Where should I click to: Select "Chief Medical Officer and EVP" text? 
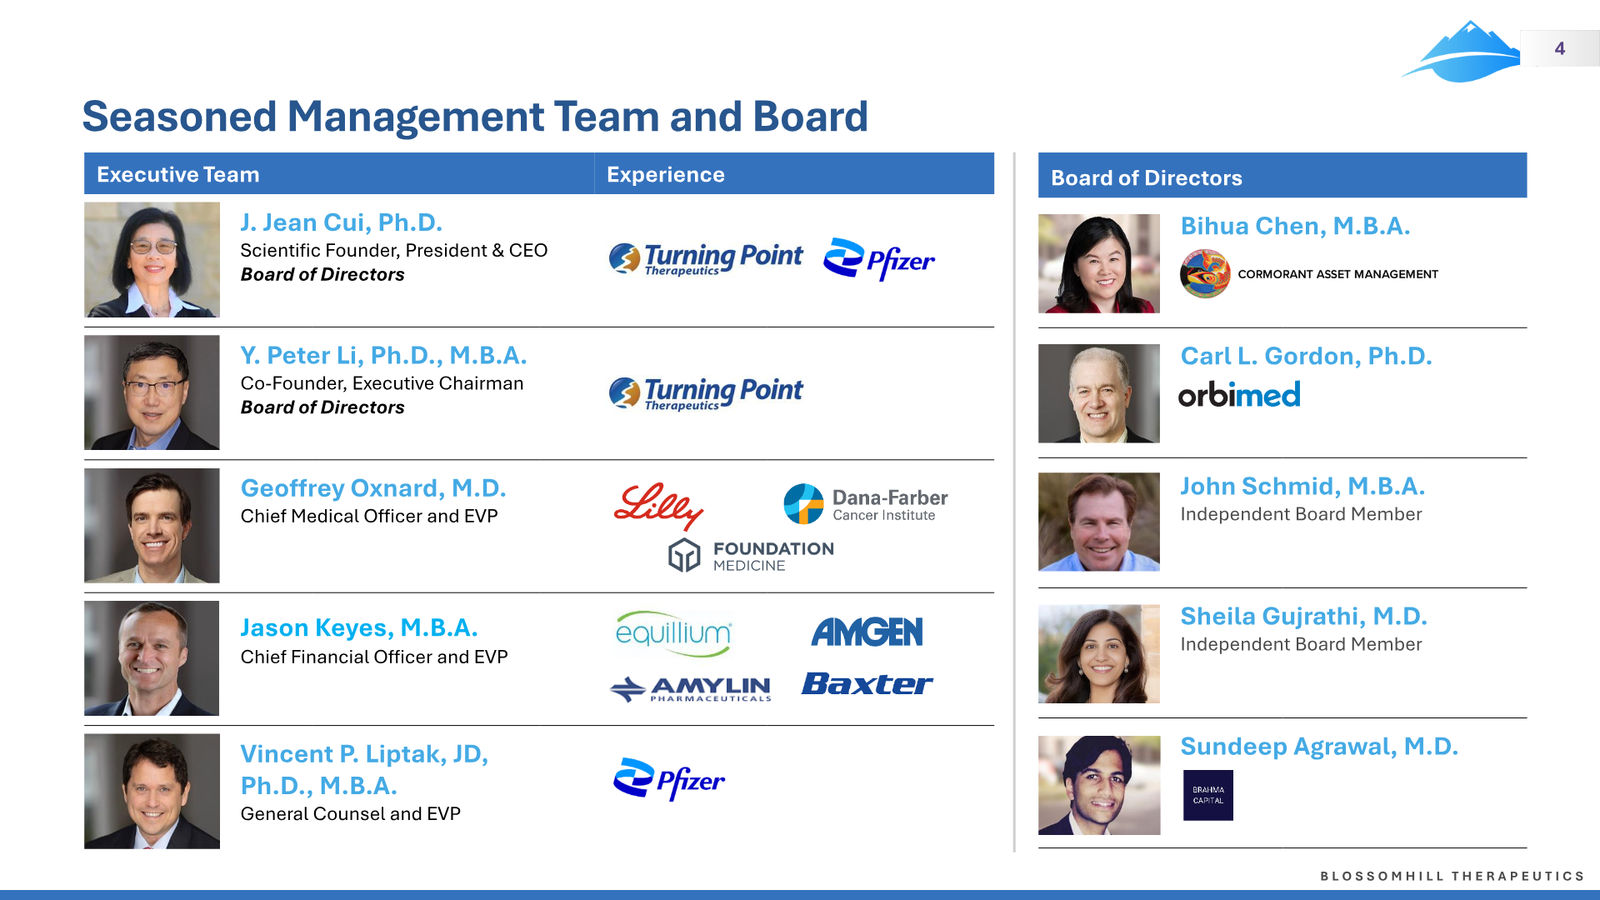(x=369, y=516)
